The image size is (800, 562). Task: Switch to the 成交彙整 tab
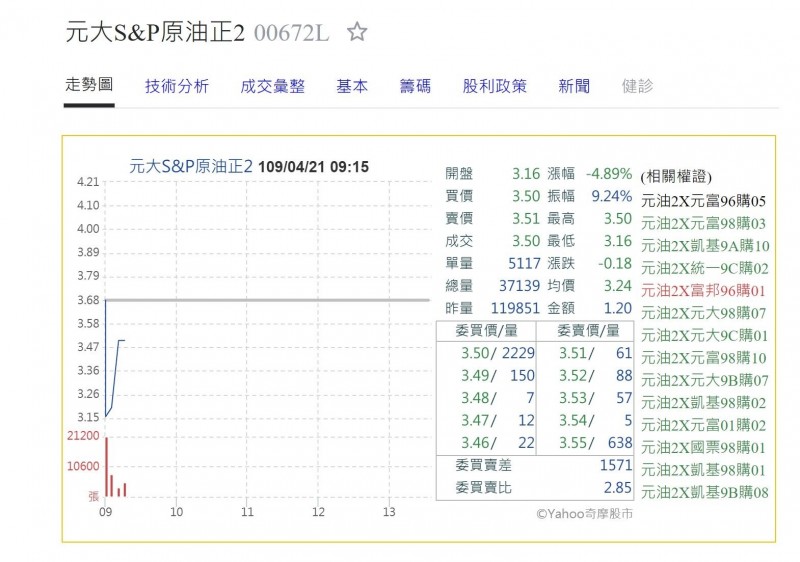pyautogui.click(x=272, y=86)
